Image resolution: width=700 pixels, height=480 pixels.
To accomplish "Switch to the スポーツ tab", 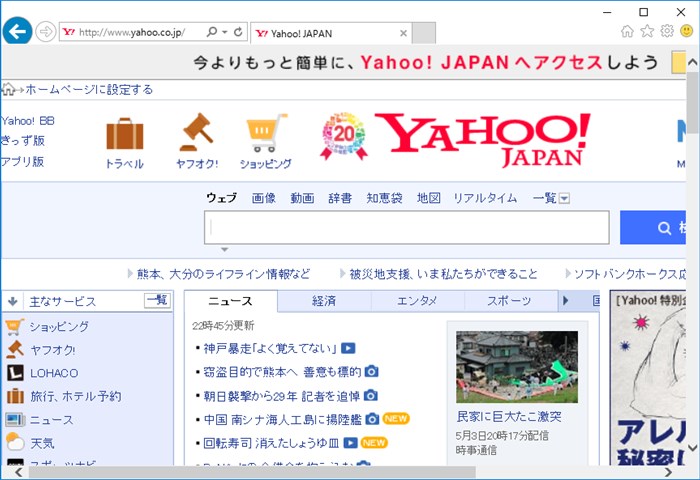I will 511,301.
